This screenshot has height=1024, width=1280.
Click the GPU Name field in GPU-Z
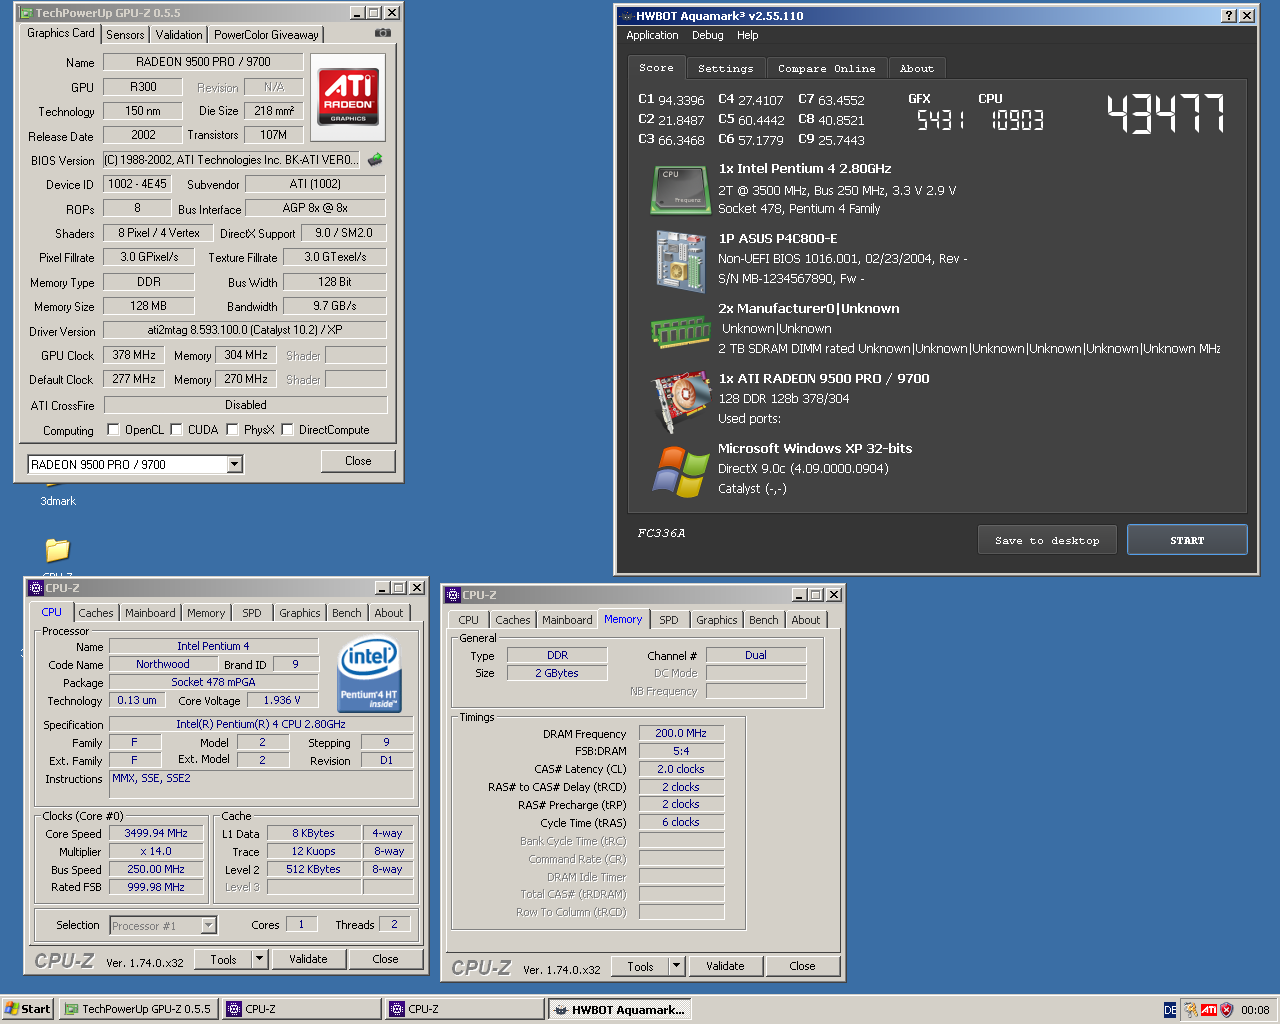coord(203,62)
